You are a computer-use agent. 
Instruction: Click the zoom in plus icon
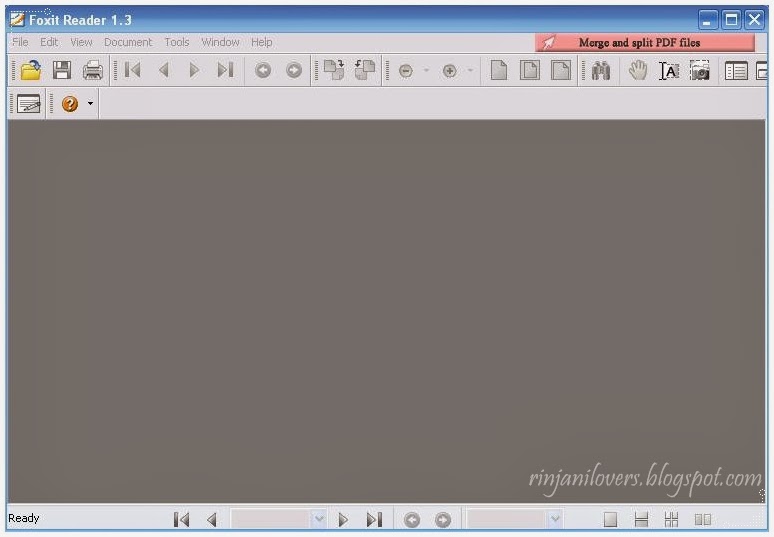(449, 71)
